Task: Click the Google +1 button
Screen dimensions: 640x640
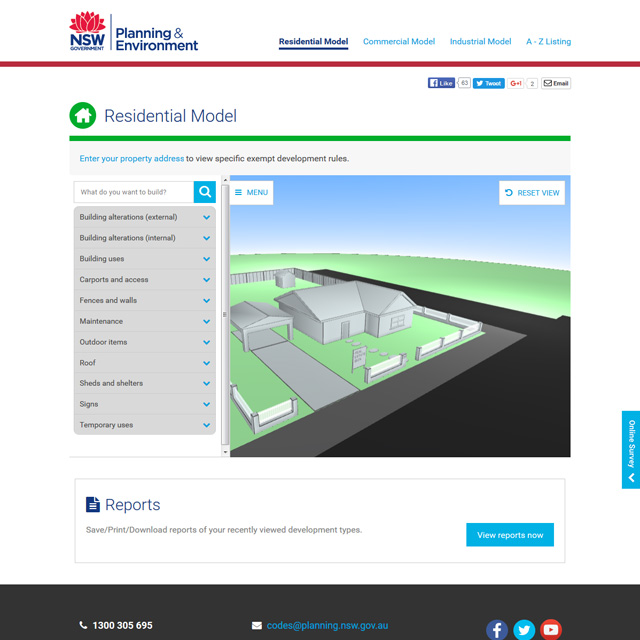Action: click(516, 83)
